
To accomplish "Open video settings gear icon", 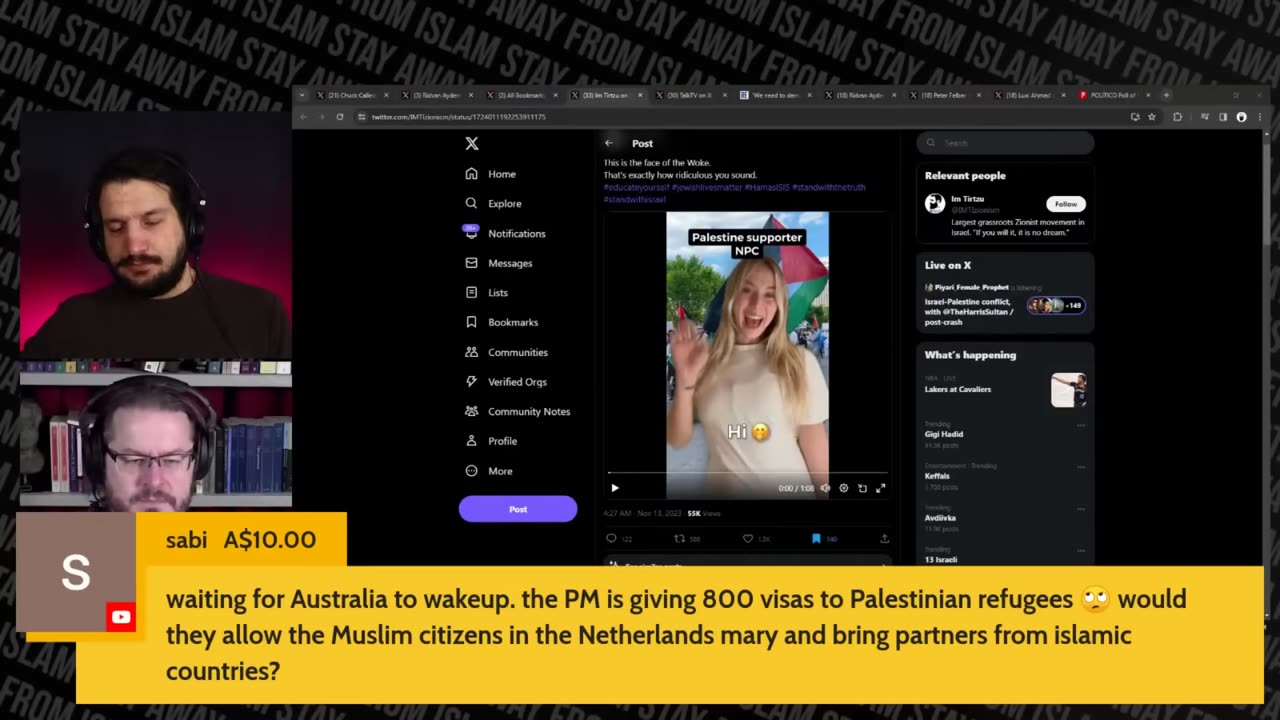I will 844,488.
